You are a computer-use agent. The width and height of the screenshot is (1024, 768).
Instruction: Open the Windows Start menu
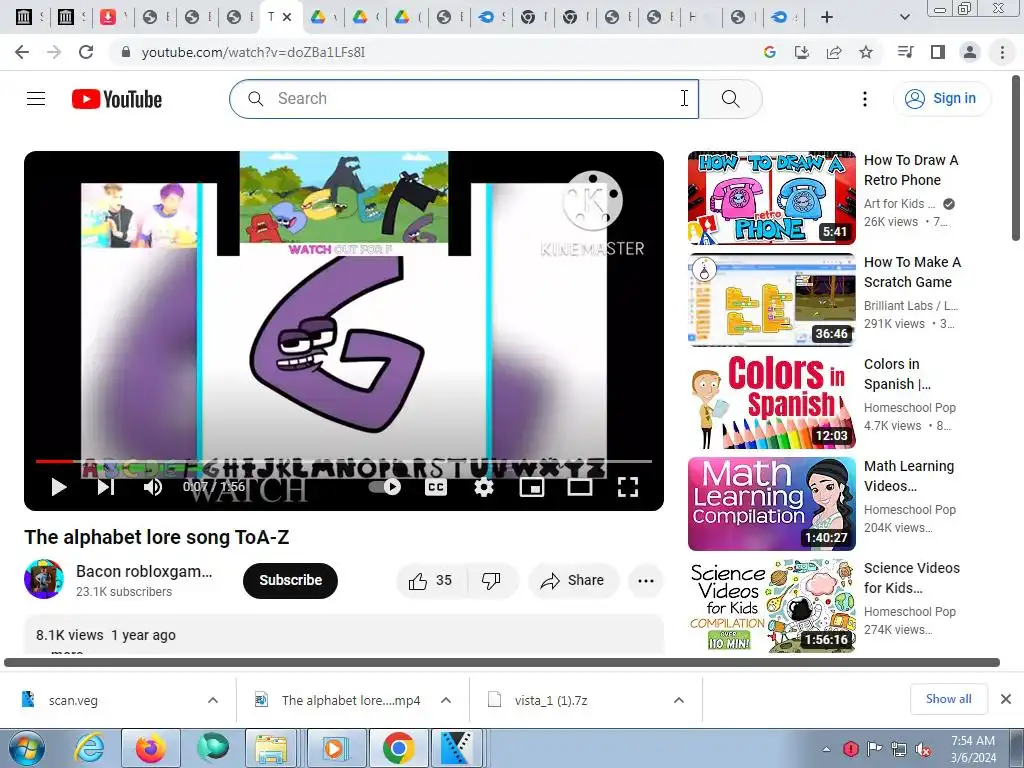[26, 748]
